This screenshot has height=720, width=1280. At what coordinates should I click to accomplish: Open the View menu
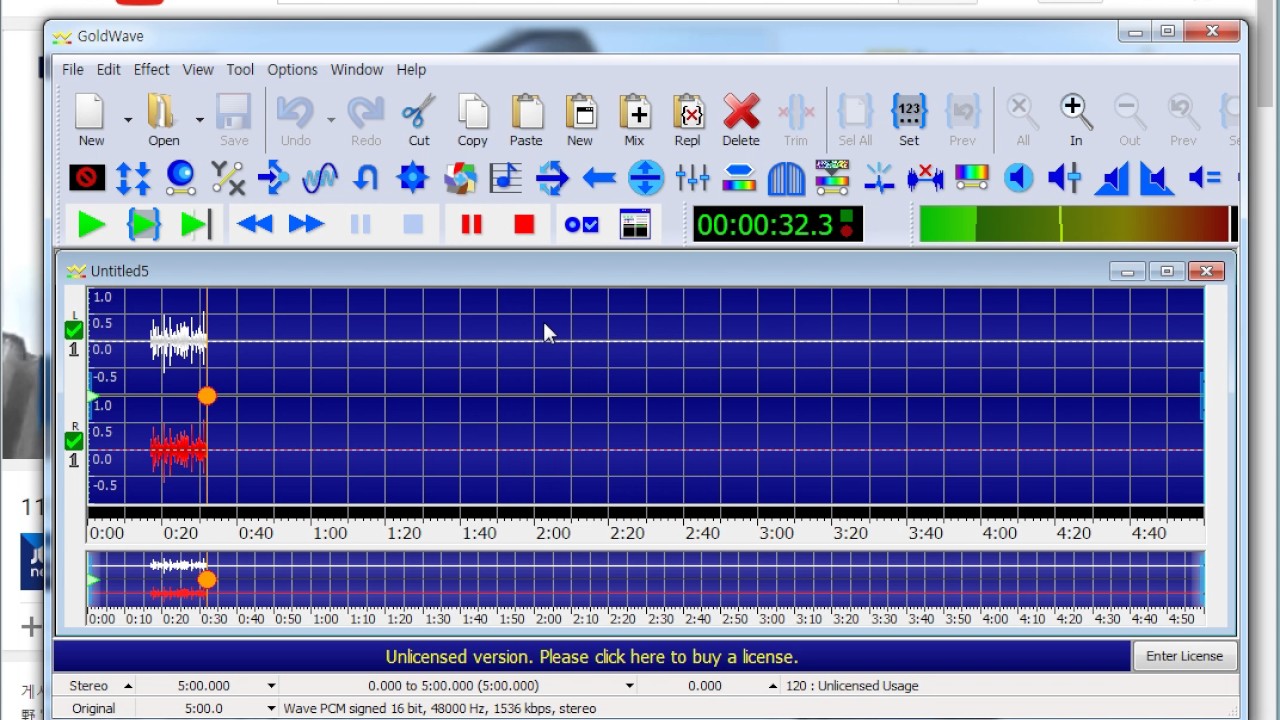click(197, 69)
